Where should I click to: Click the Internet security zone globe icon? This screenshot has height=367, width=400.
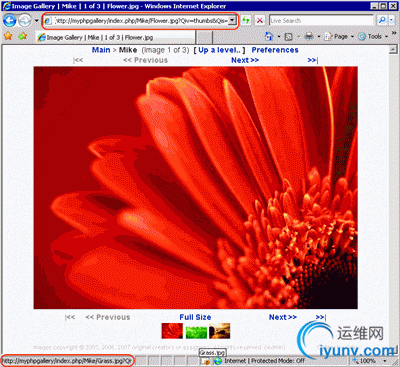pyautogui.click(x=218, y=361)
